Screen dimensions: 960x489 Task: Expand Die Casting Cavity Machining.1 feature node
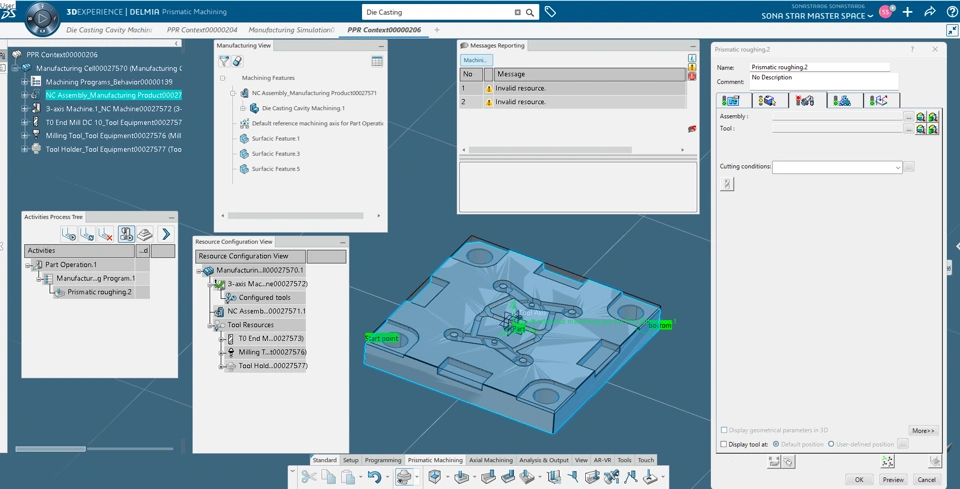[242, 108]
